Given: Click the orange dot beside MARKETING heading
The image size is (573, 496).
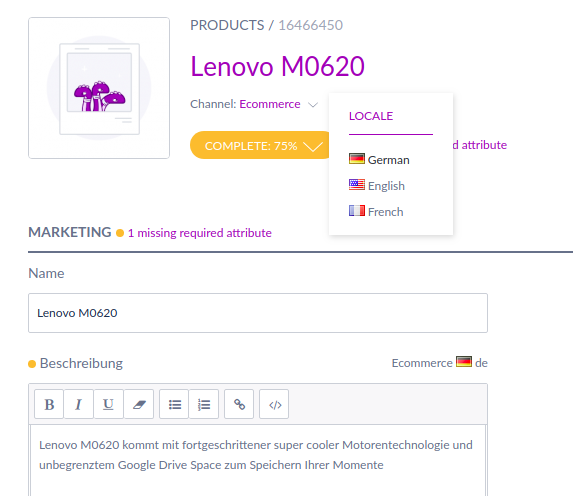Looking at the screenshot, I should click(x=120, y=233).
